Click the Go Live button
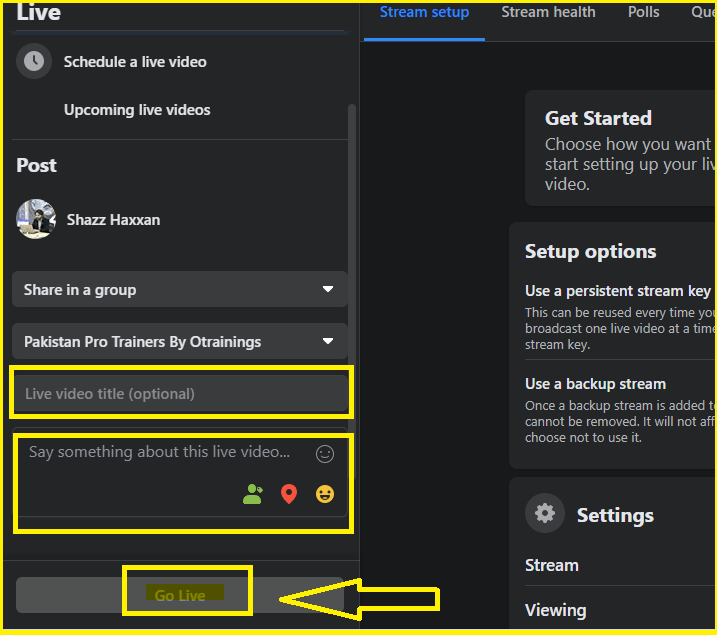 180,595
